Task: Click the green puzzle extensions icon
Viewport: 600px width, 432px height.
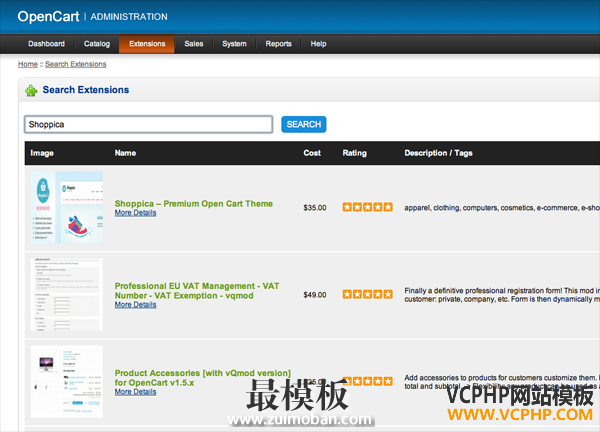Action: 31,90
